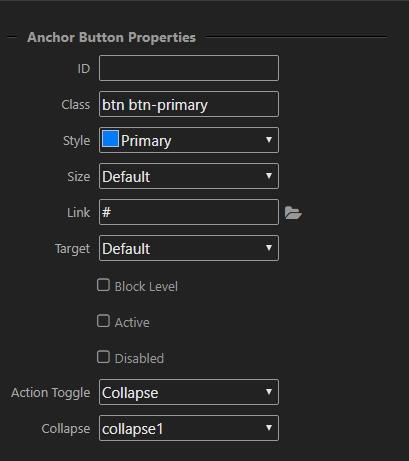Enable the Block Level checkbox
Viewport: 409px width, 461px height.
coord(103,285)
